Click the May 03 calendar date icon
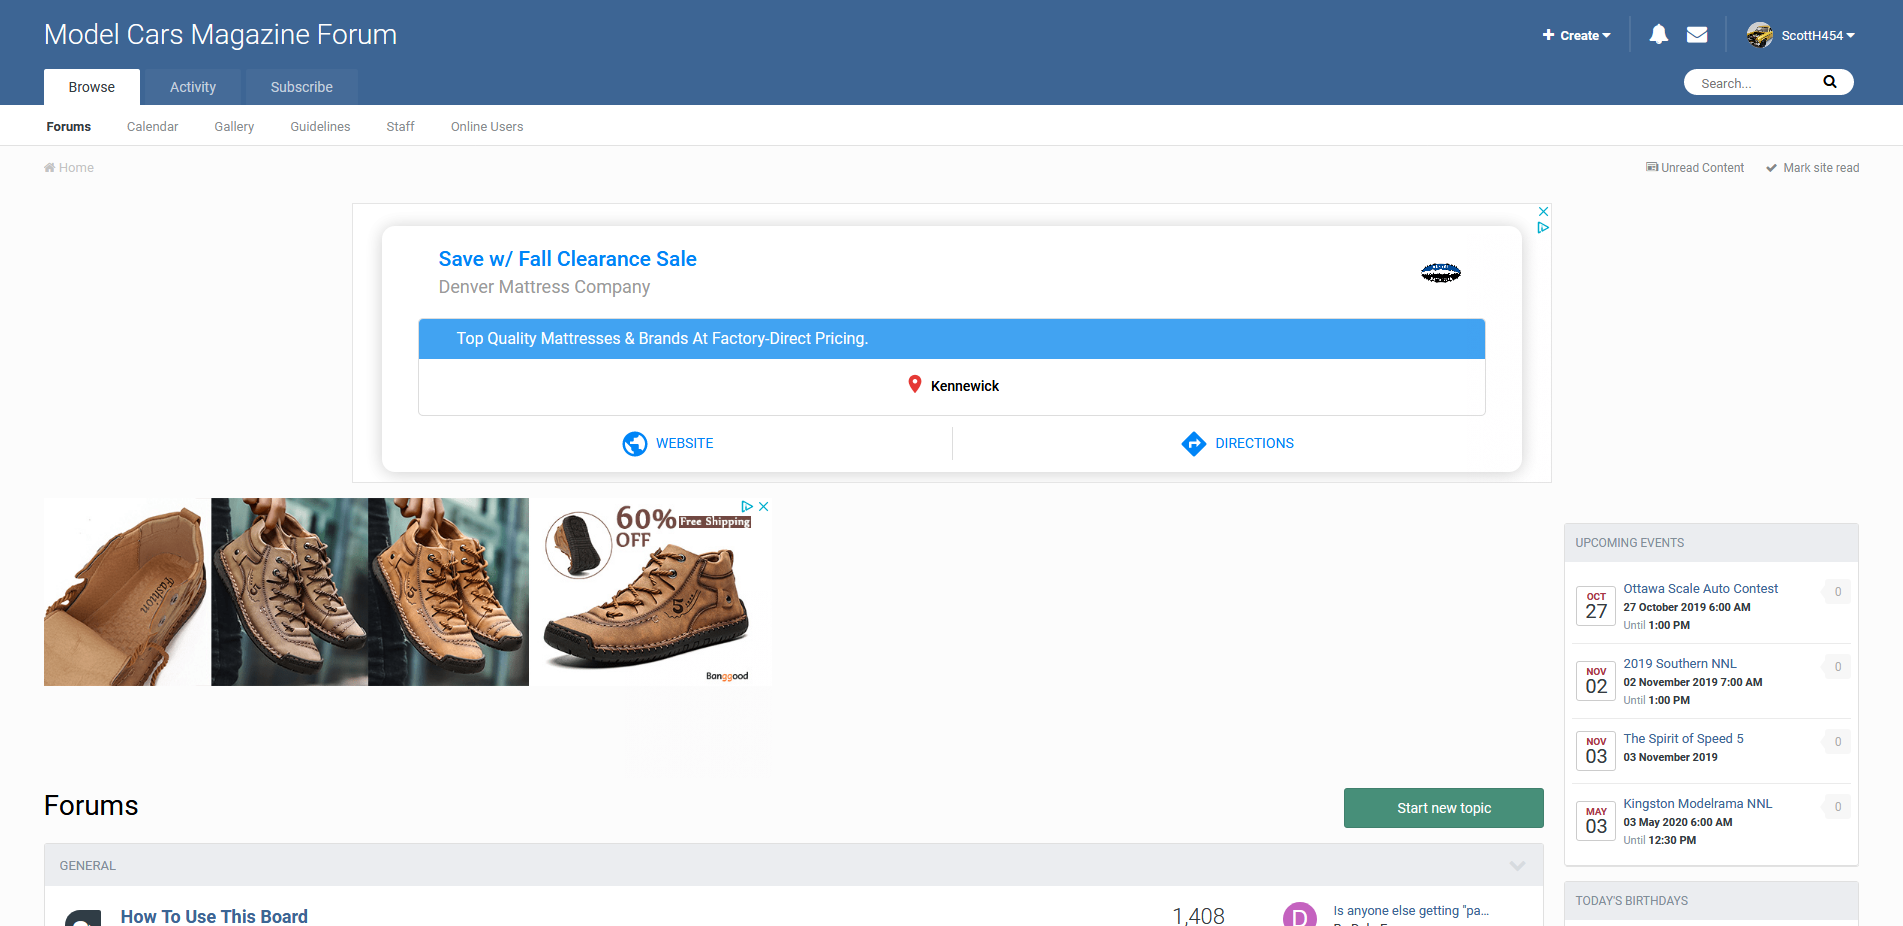The width and height of the screenshot is (1903, 926). coord(1596,821)
